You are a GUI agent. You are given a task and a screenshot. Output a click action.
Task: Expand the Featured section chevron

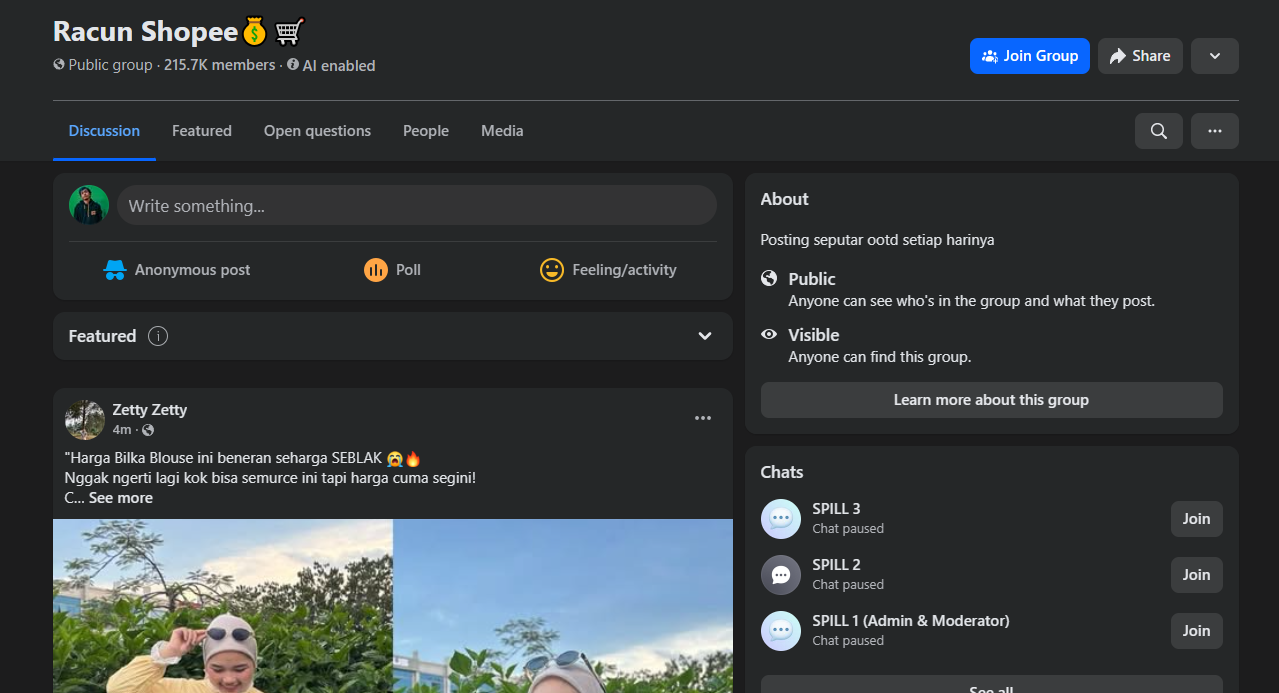[705, 336]
